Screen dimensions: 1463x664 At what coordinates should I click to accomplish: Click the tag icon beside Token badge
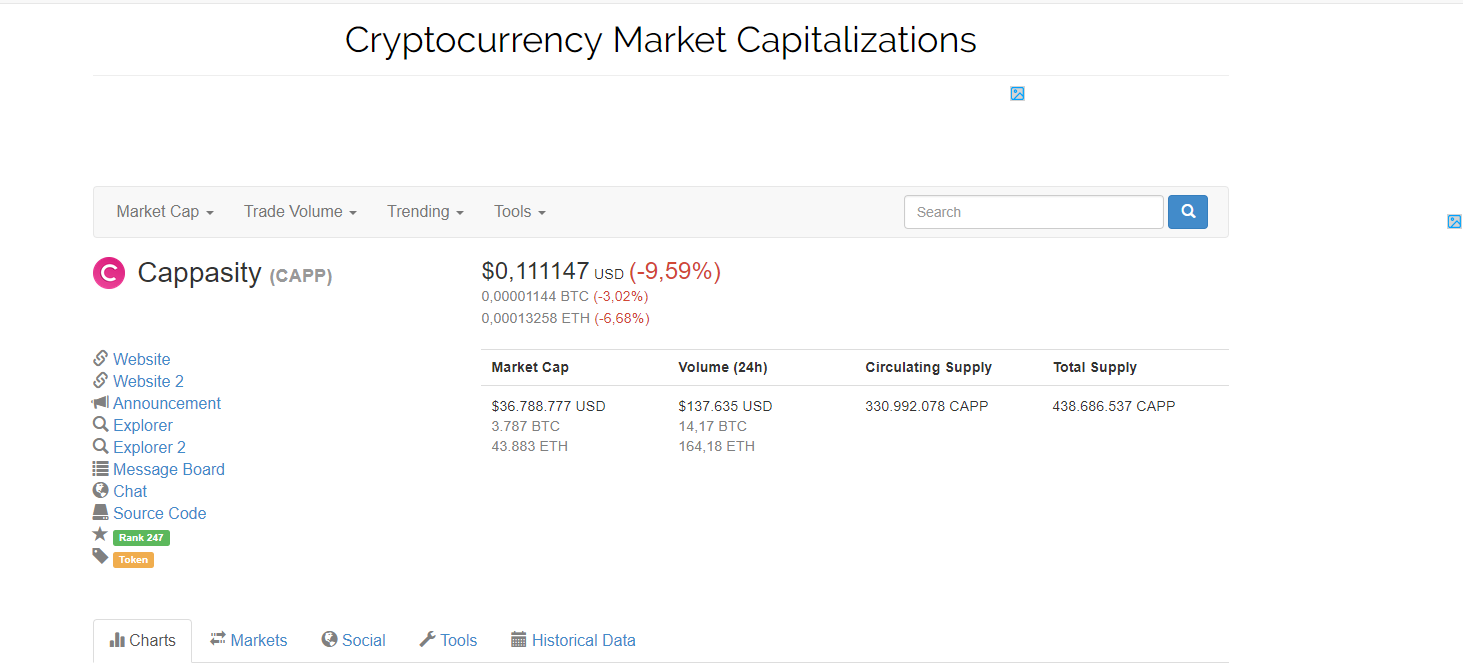pyautogui.click(x=100, y=557)
